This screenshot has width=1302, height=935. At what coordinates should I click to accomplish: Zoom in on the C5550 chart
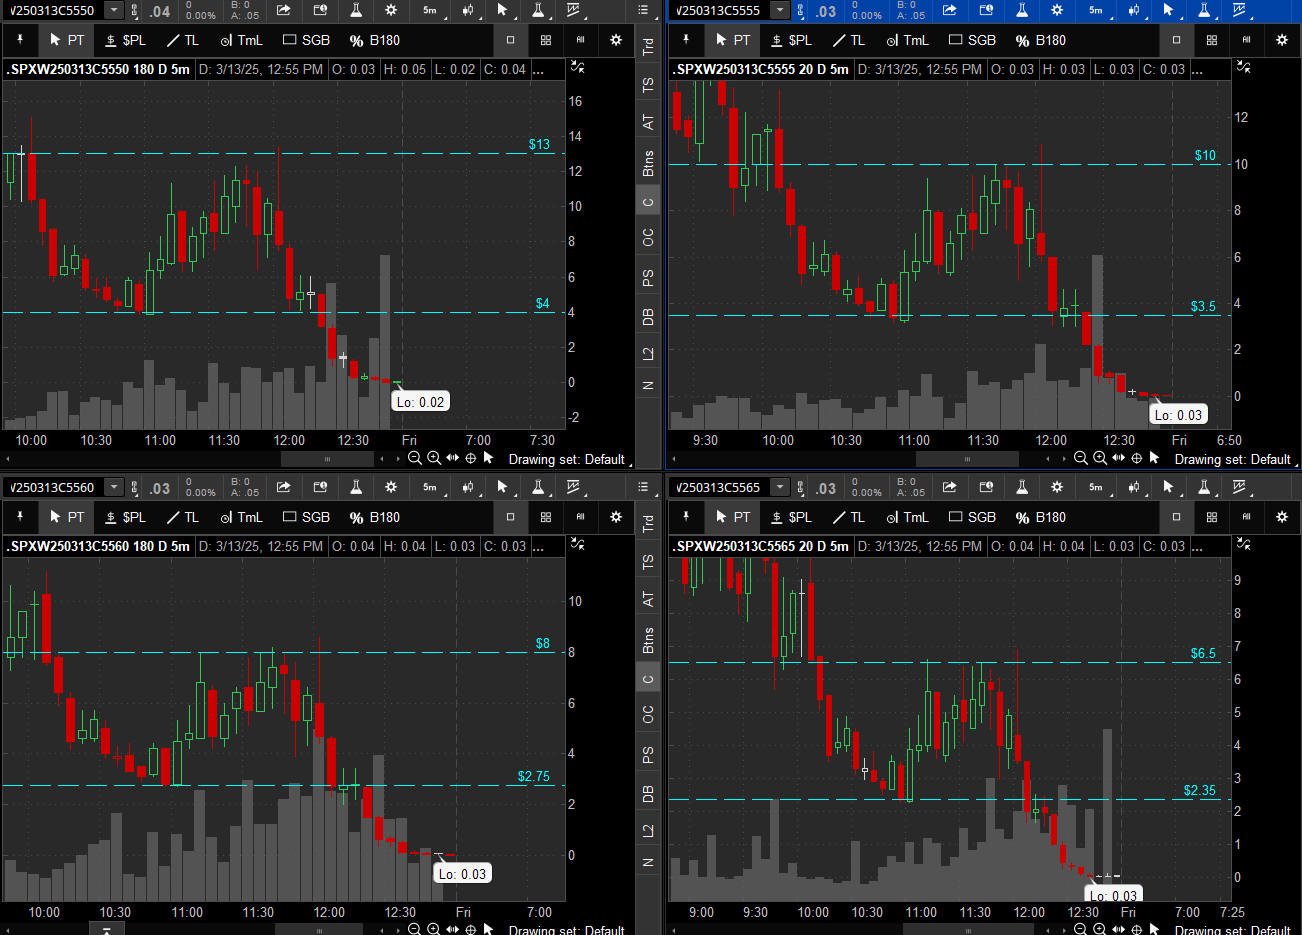434,458
